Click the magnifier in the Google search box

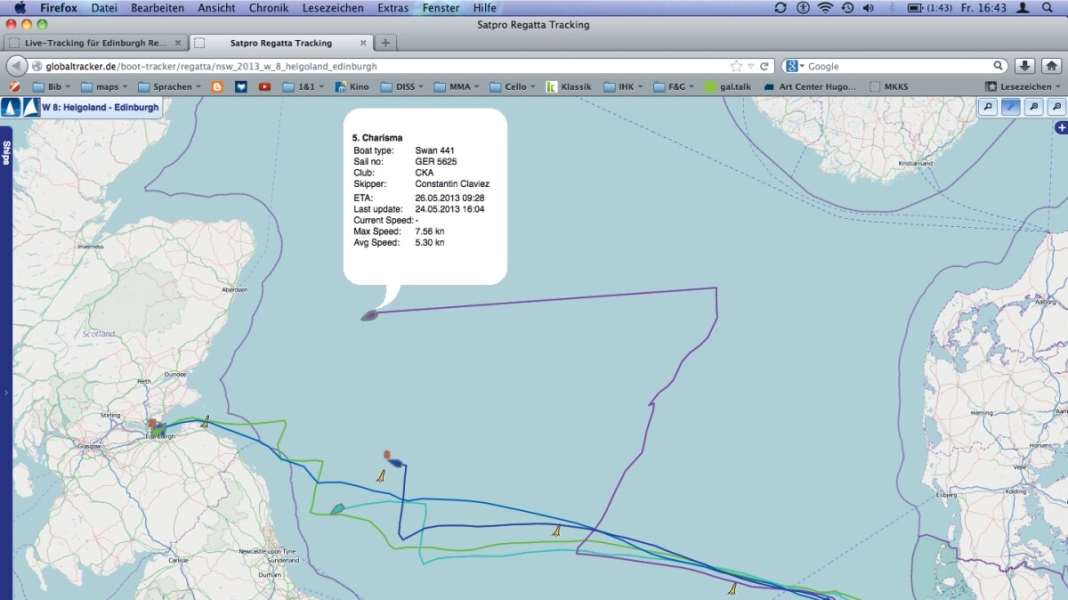(998, 66)
